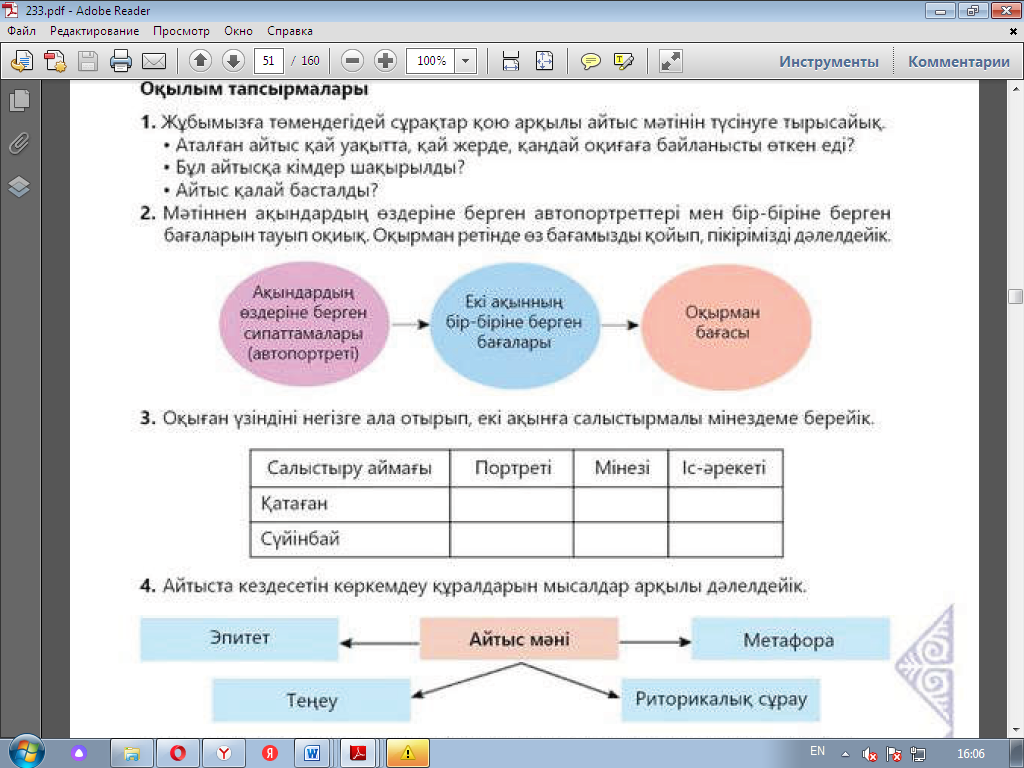
Task: Open the Комментарии panel
Action: (x=959, y=62)
